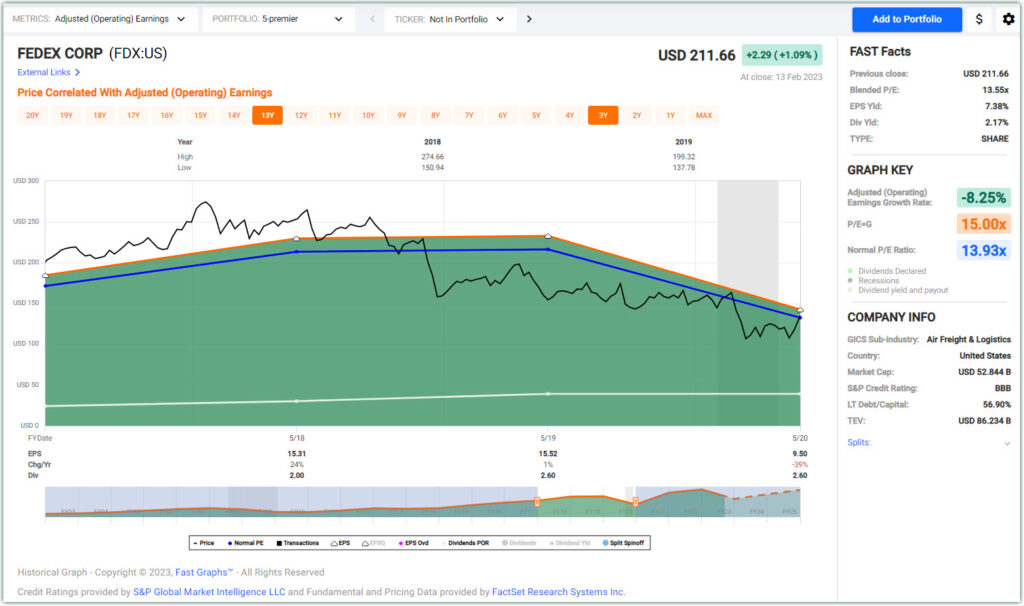This screenshot has height=606, width=1024.
Task: Click the EPS triangle marker at 5/19
Action: 547,237
